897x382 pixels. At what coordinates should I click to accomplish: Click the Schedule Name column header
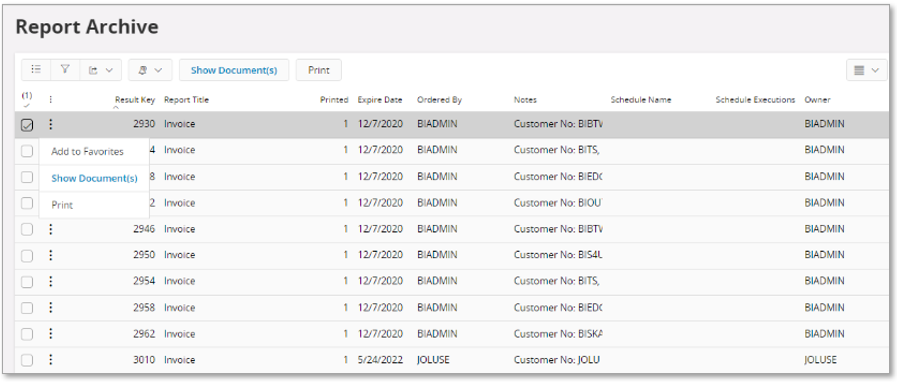point(641,100)
